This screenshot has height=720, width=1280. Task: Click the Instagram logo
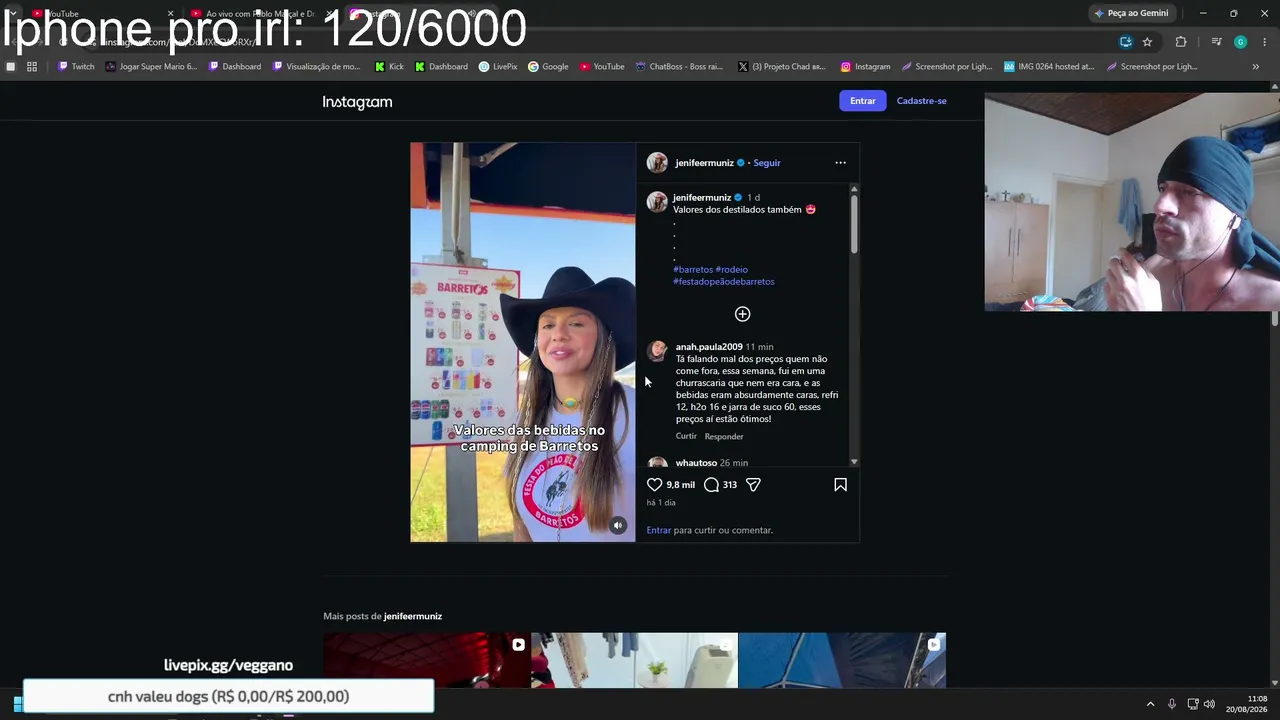pos(357,102)
